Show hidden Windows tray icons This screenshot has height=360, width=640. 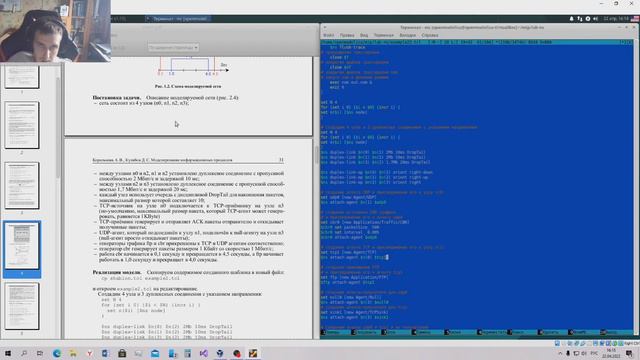[560, 353]
